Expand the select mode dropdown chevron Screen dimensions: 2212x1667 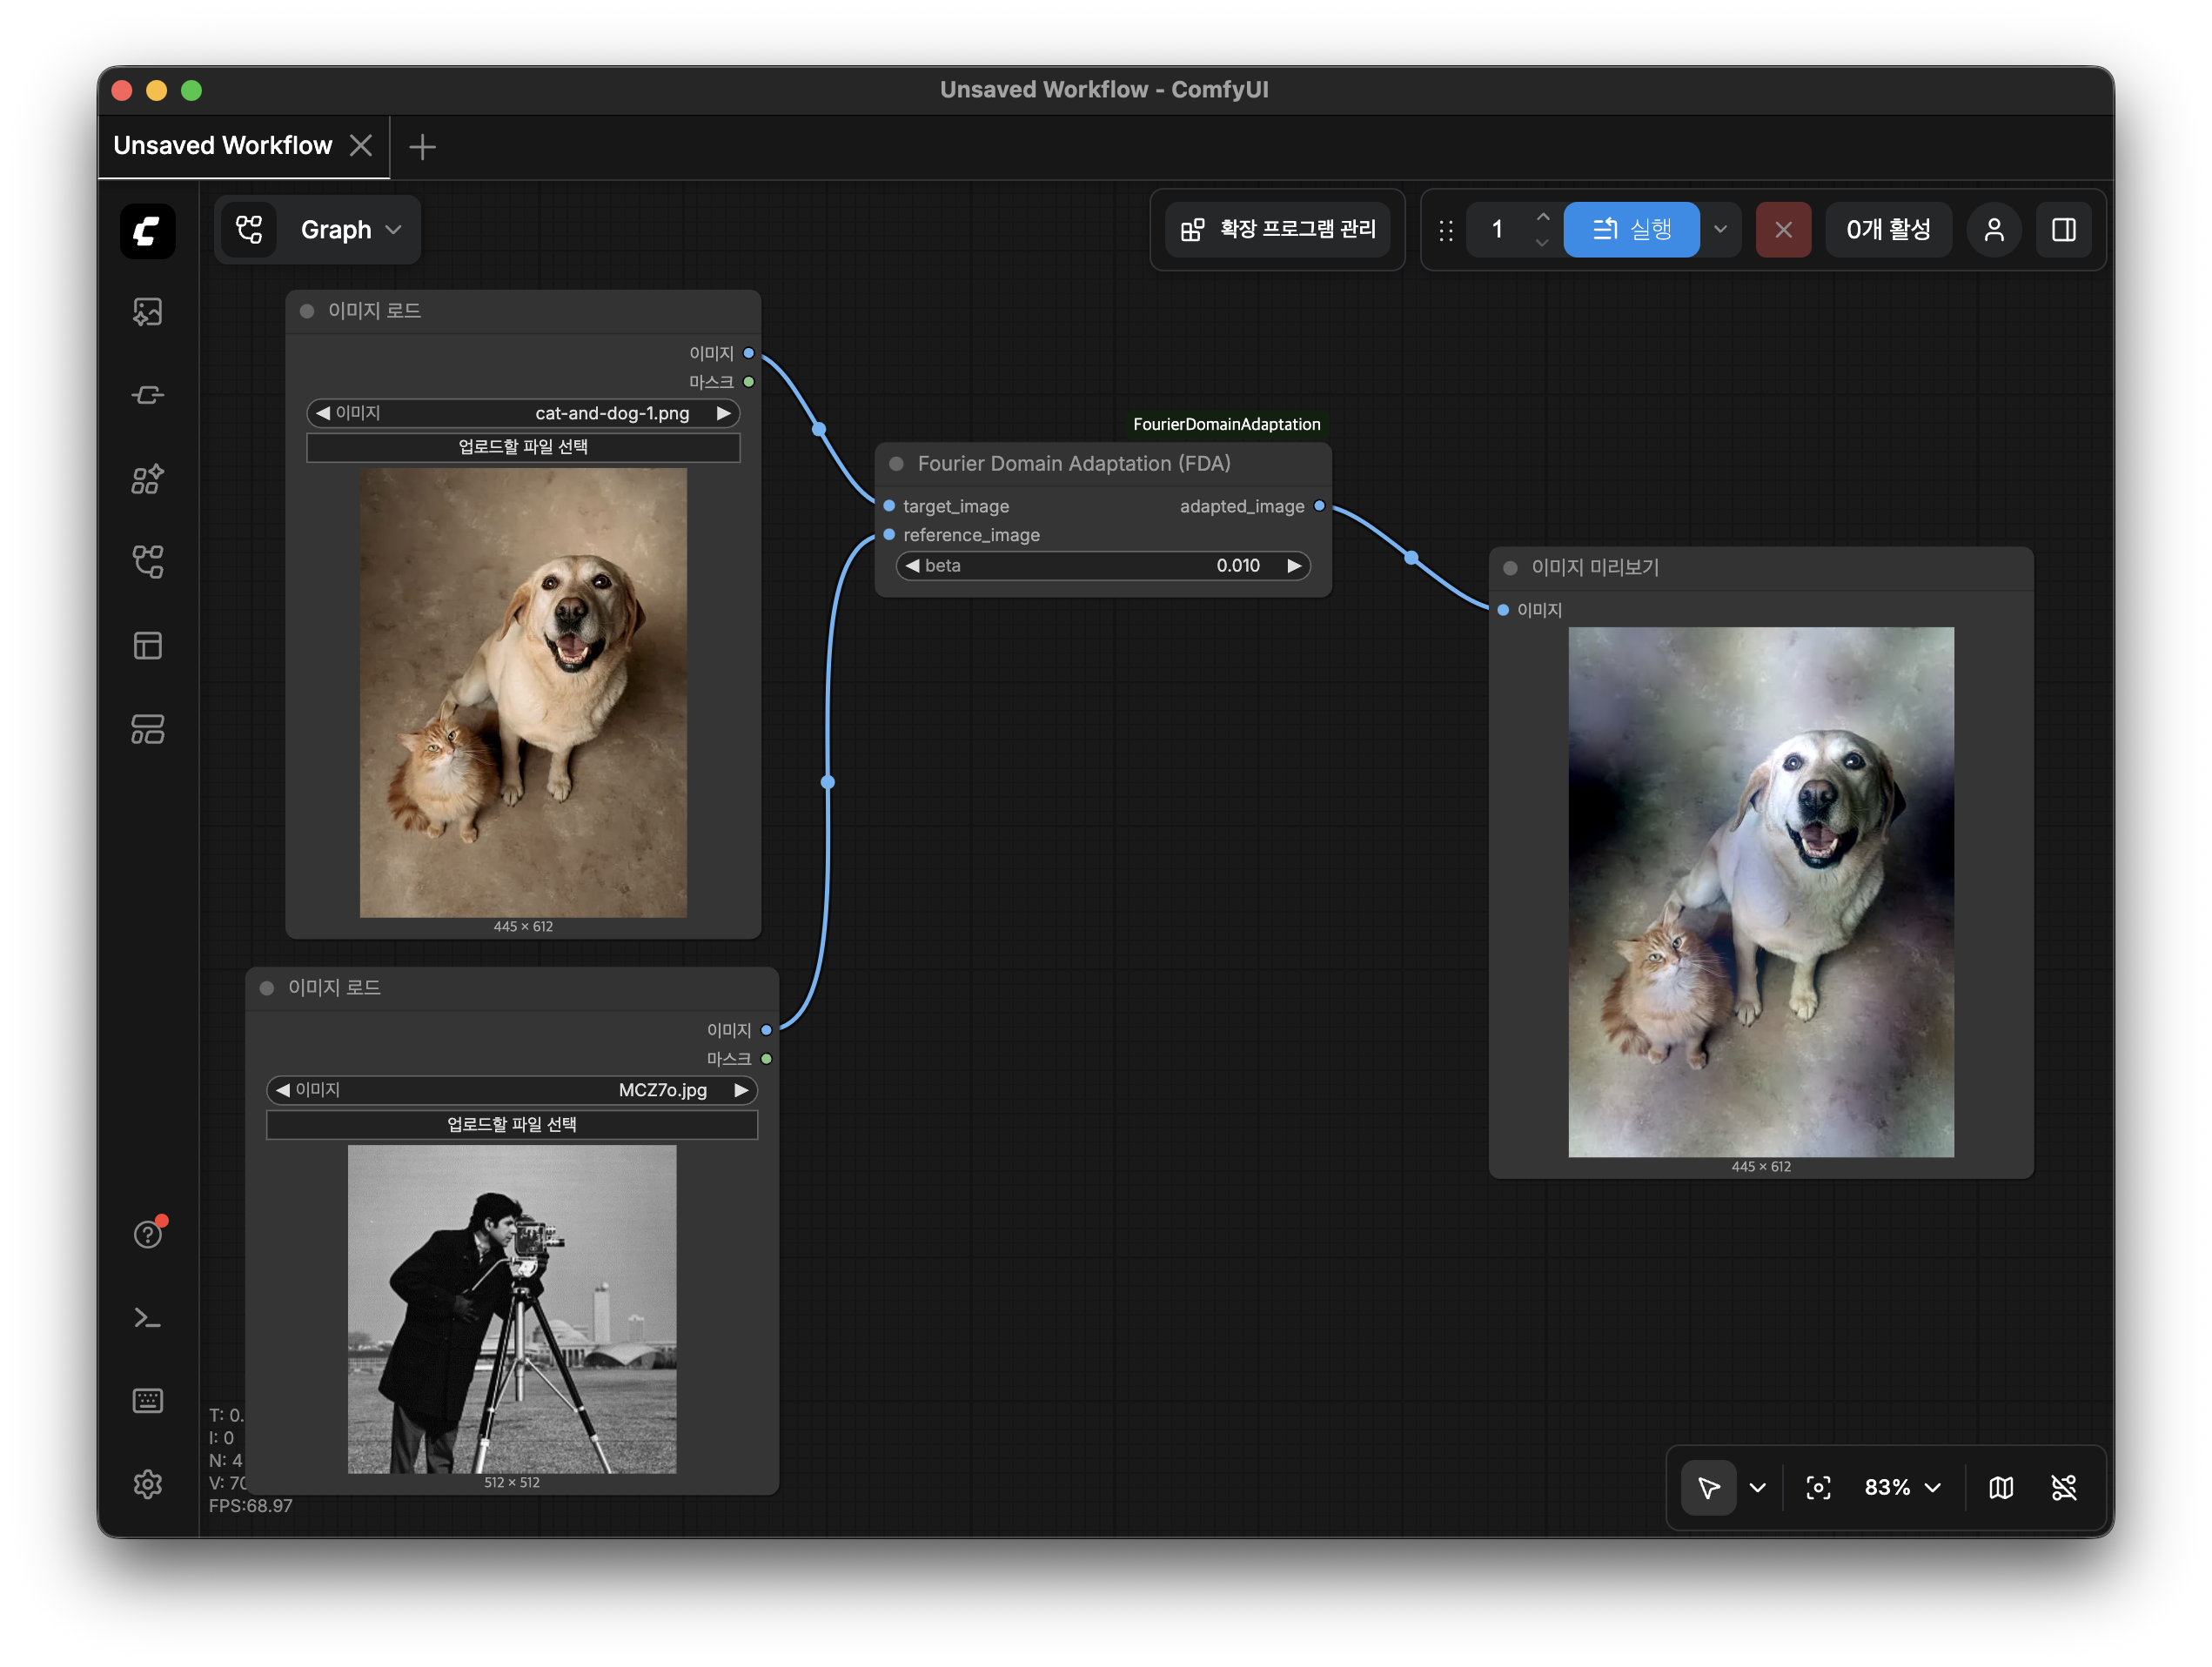[x=1757, y=1487]
